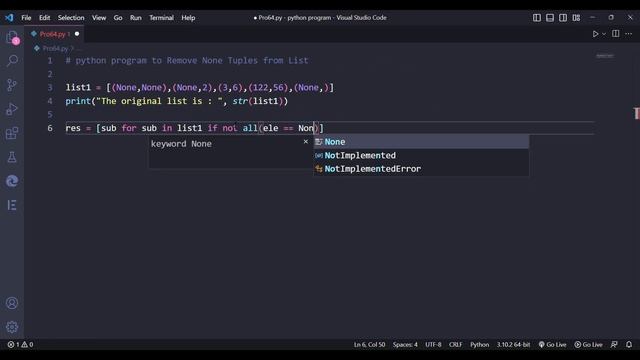
Task: Open the Testing flask view
Action: (12, 157)
